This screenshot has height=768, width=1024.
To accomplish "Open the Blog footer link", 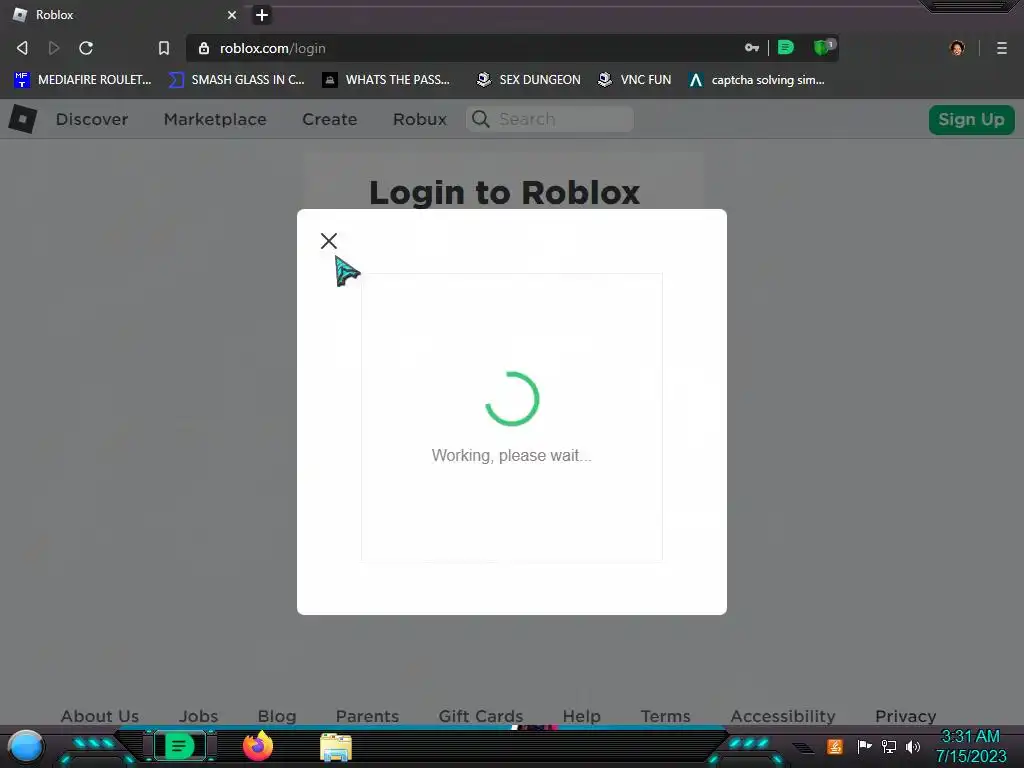I will pos(277,716).
